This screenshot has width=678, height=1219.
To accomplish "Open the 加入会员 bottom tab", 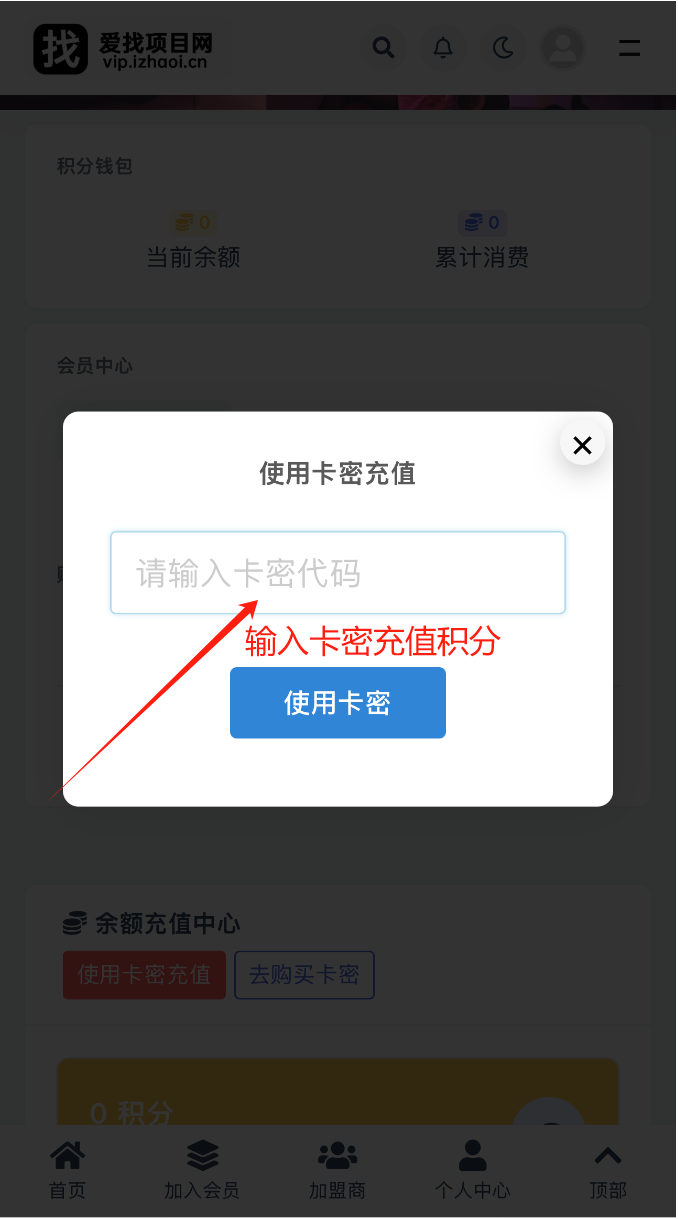I will [202, 1171].
